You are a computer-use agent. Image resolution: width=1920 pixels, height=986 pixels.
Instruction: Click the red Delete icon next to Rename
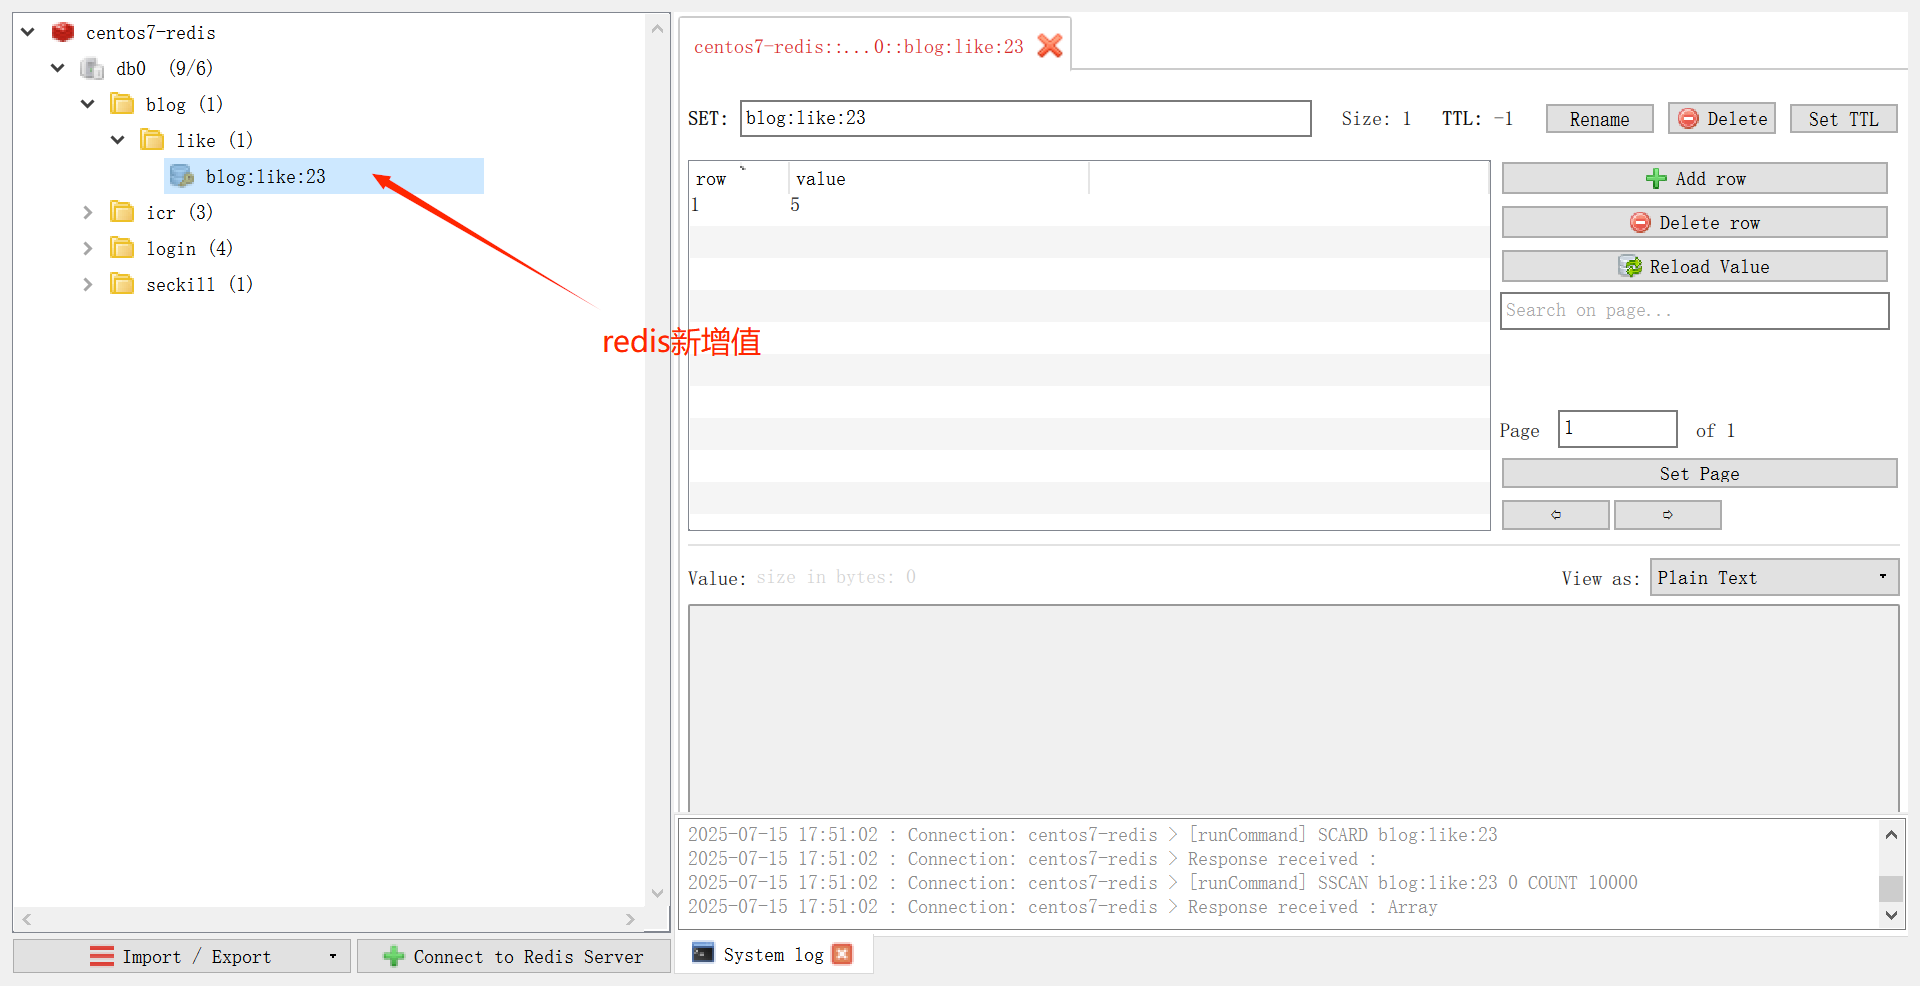[1688, 118]
